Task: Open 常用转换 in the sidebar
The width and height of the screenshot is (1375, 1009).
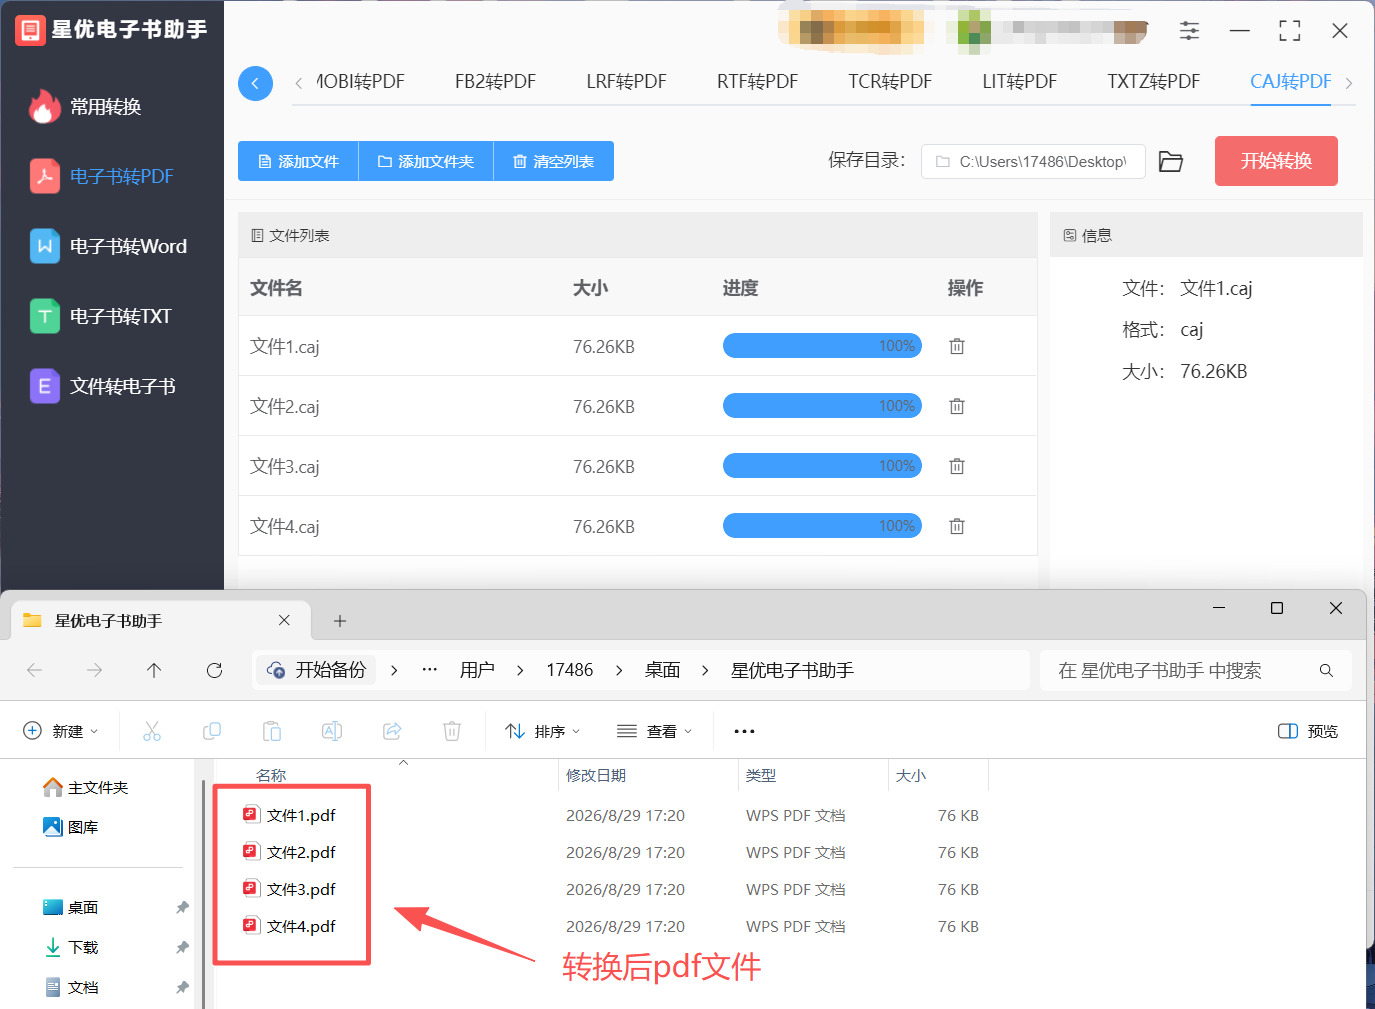Action: tap(85, 107)
